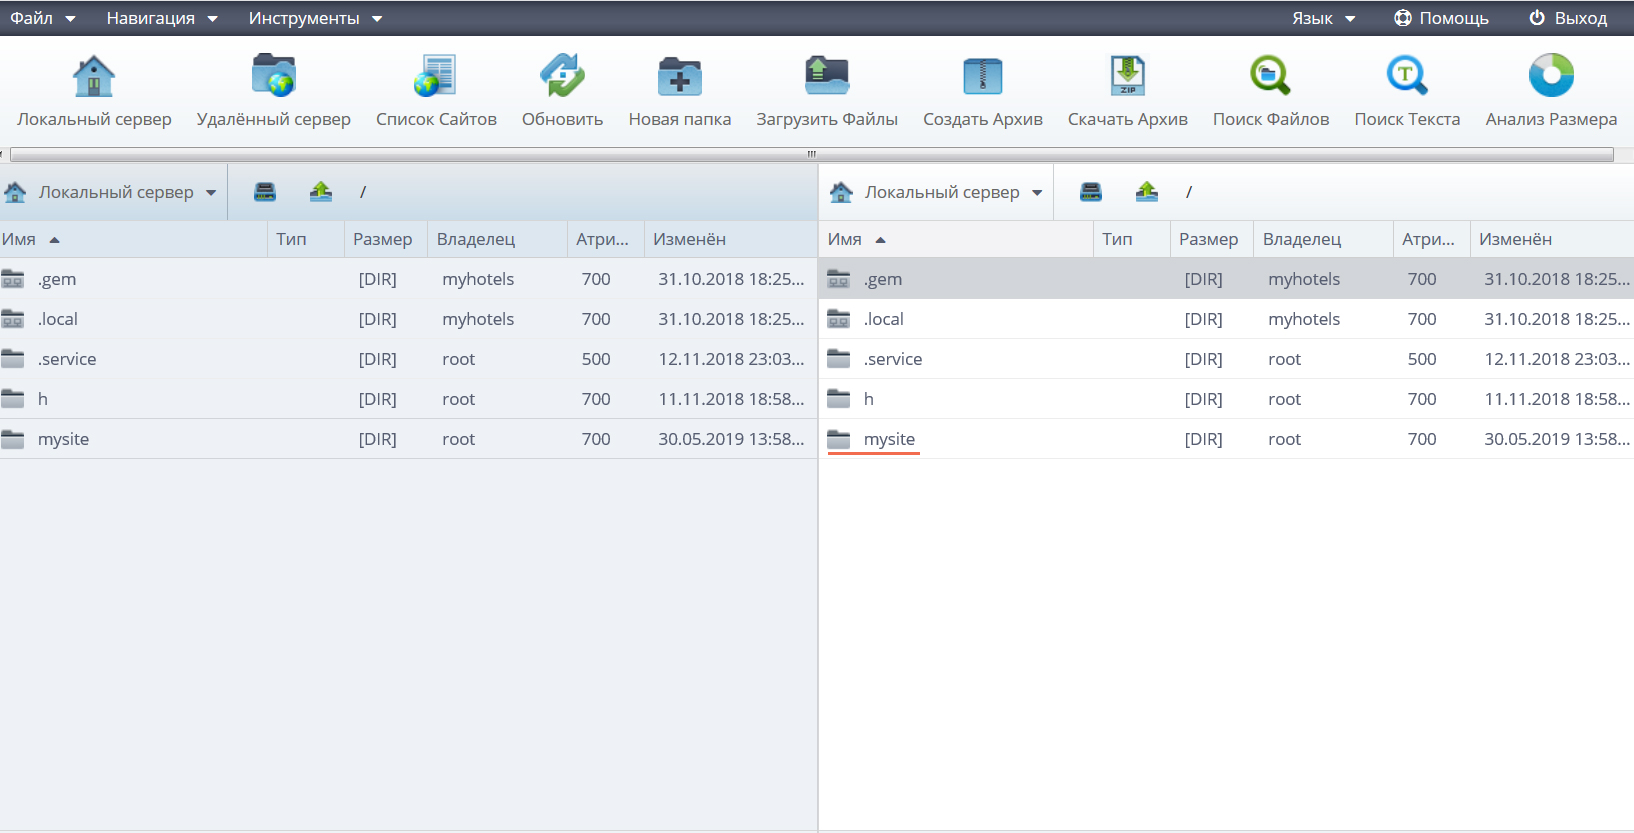Image resolution: width=1634 pixels, height=833 pixels.
Task: Click the Выход logout menu item
Action: click(1569, 18)
